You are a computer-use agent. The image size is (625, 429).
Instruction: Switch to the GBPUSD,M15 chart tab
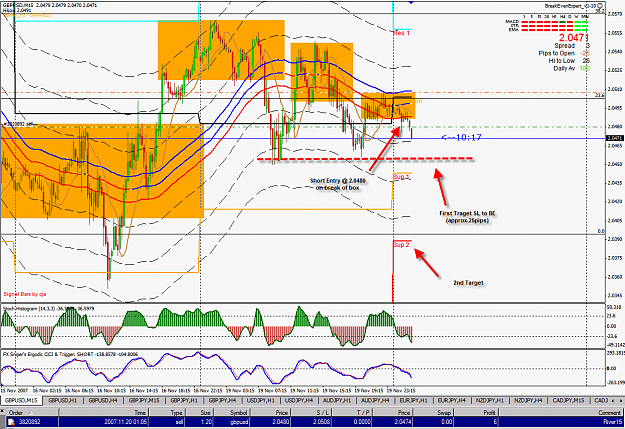(x=22, y=400)
